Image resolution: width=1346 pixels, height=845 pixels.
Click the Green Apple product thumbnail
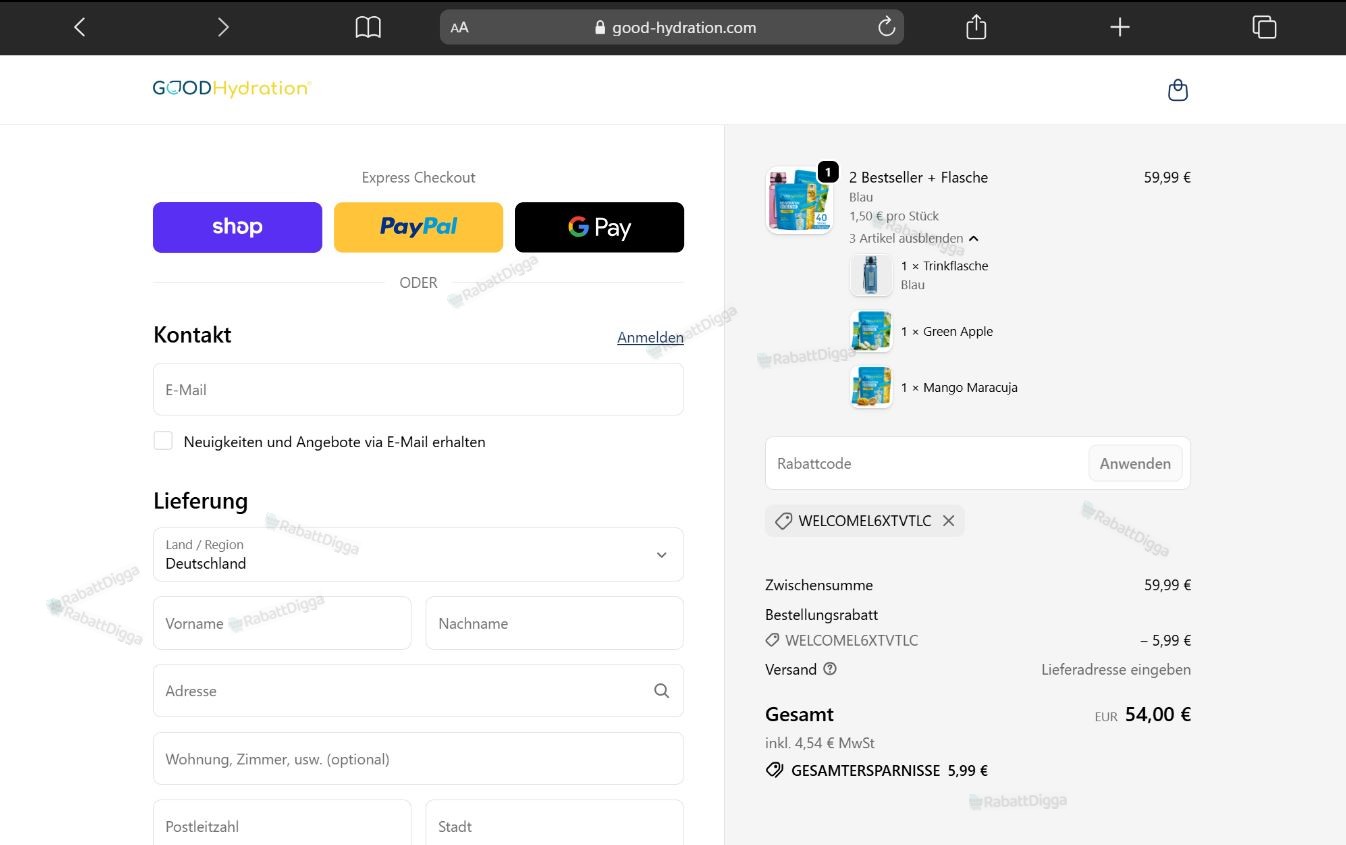(x=871, y=331)
